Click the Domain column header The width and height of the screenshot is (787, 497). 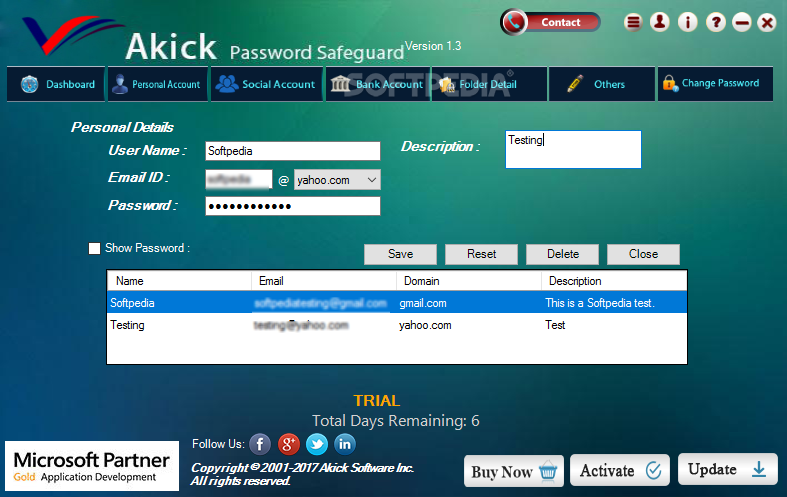click(x=469, y=281)
